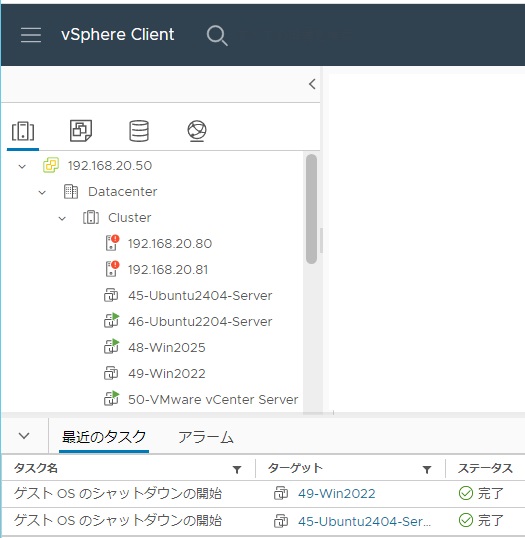Collapse the Cluster tree node
The height and width of the screenshot is (538, 525).
pyautogui.click(x=62, y=219)
